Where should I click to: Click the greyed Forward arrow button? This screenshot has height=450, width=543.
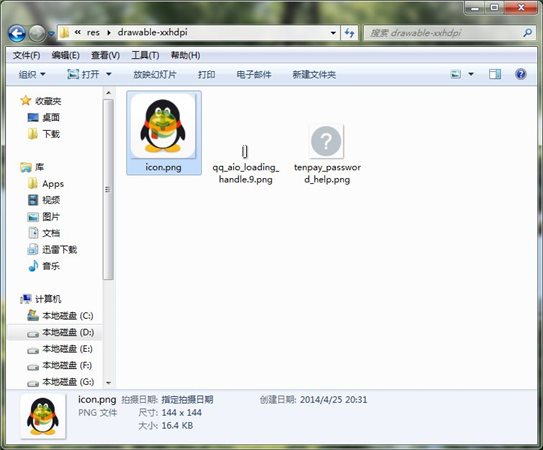pyautogui.click(x=37, y=34)
